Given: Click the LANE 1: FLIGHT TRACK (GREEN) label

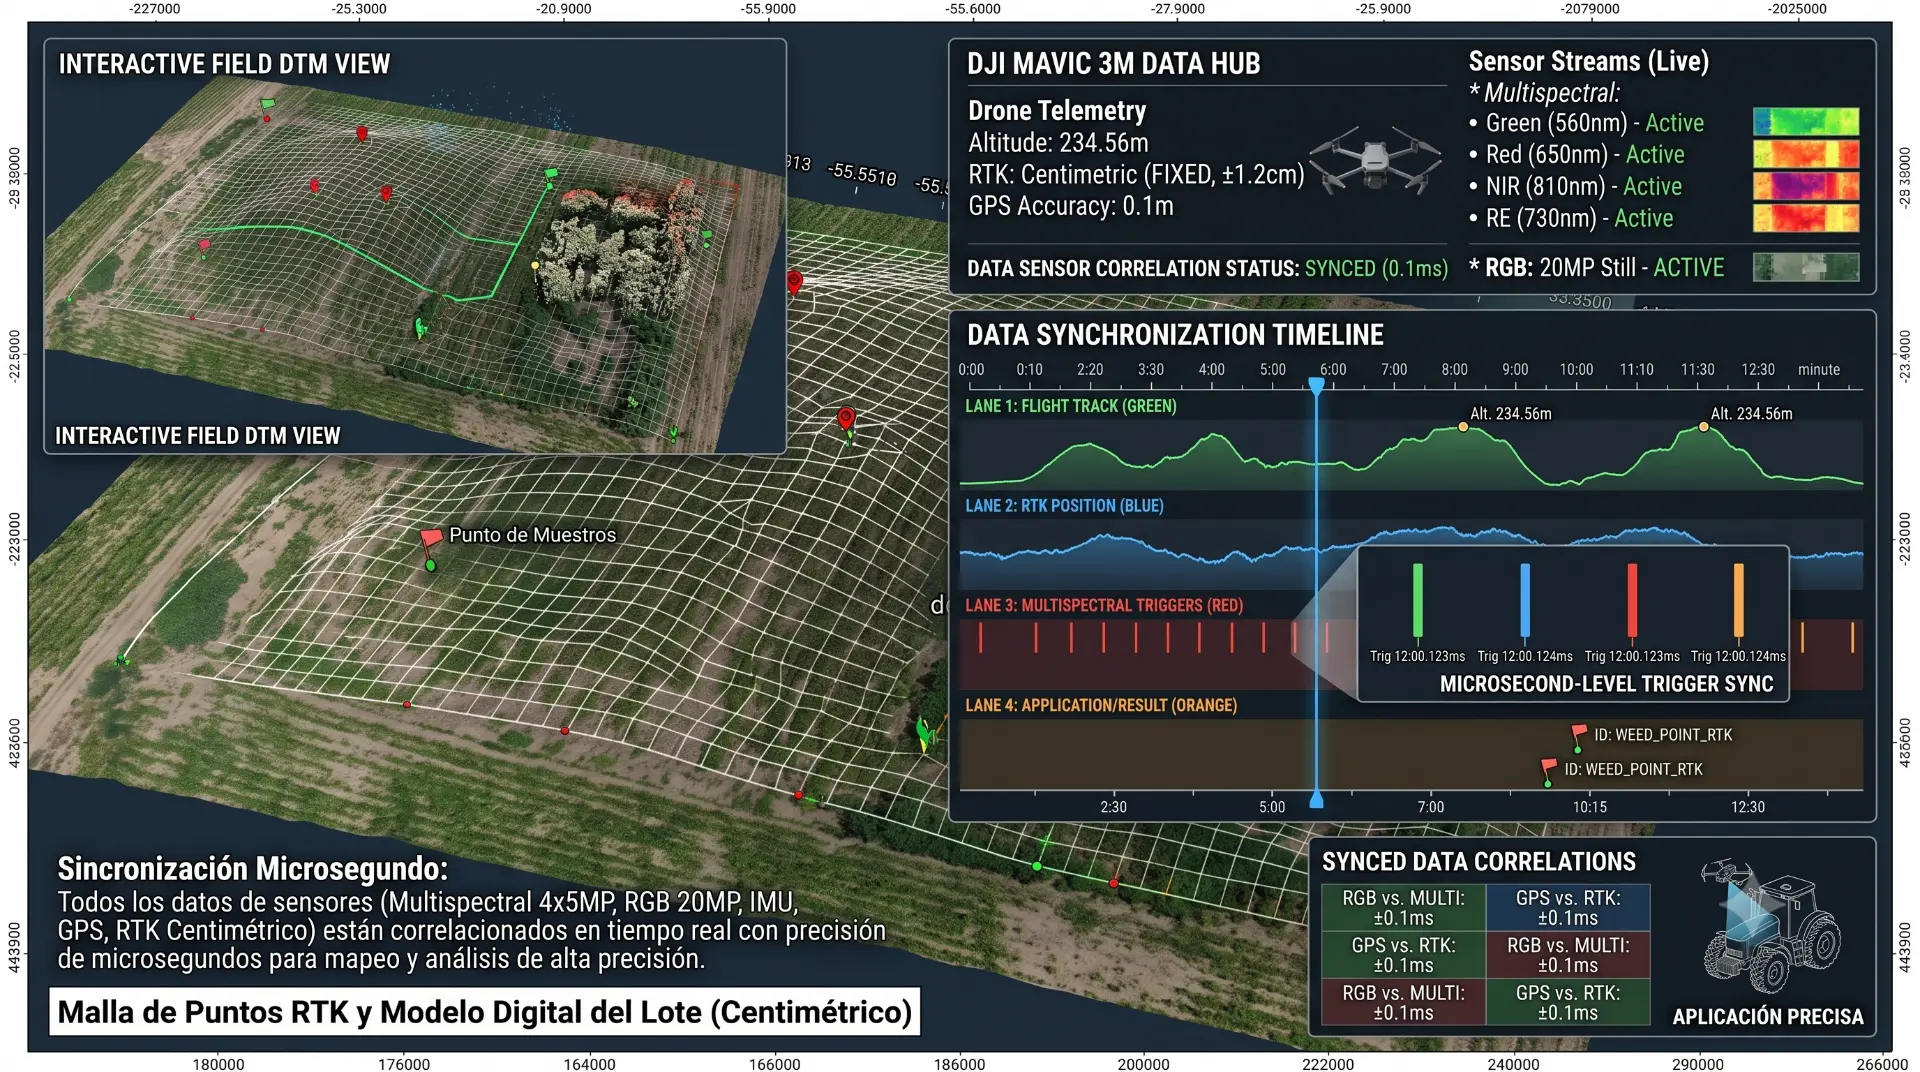Looking at the screenshot, I should coord(1070,406).
